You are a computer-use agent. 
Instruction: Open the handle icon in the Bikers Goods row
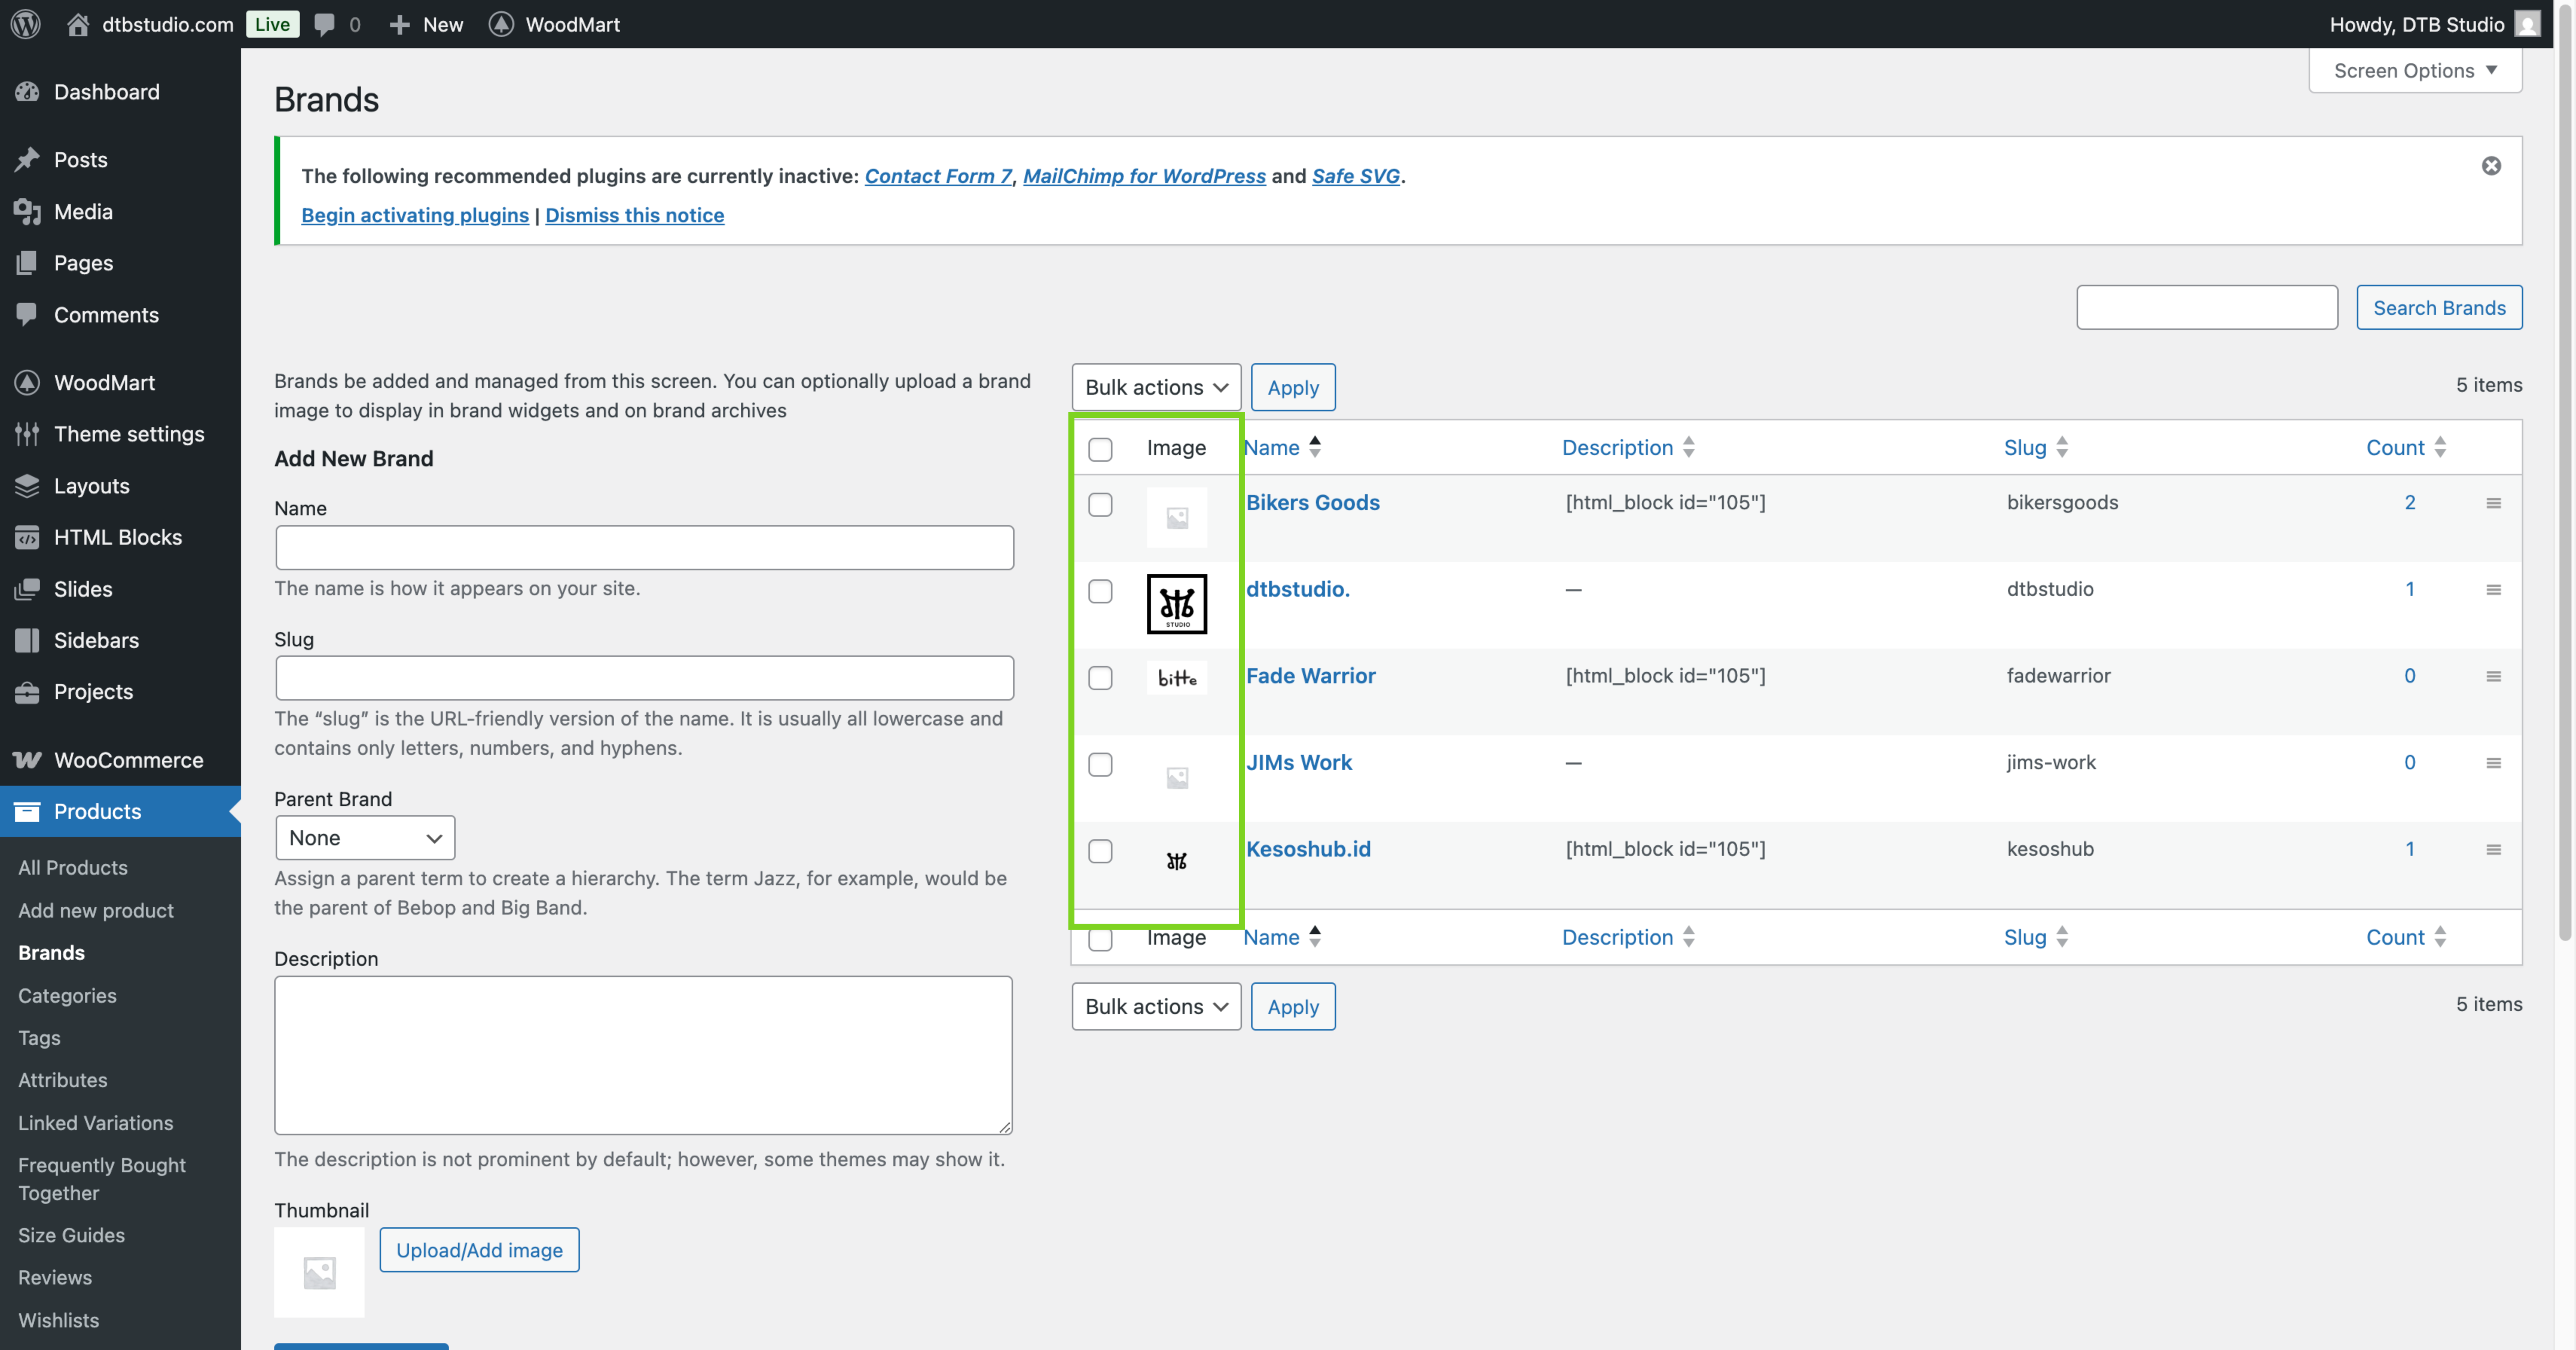point(2493,503)
